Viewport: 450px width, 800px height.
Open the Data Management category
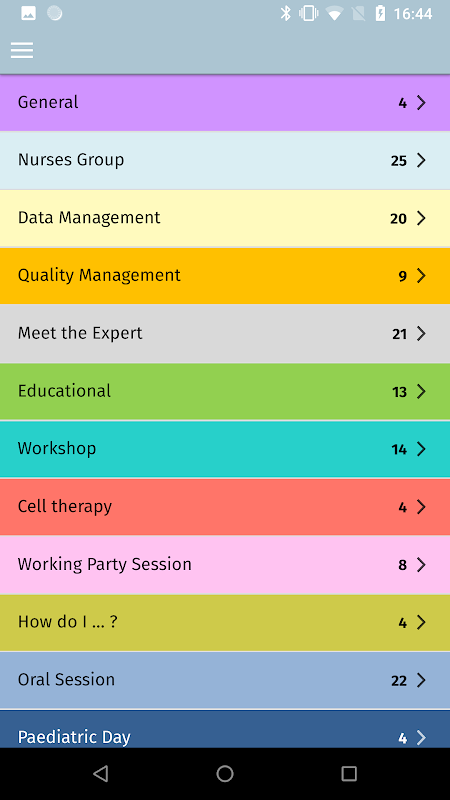tap(225, 218)
